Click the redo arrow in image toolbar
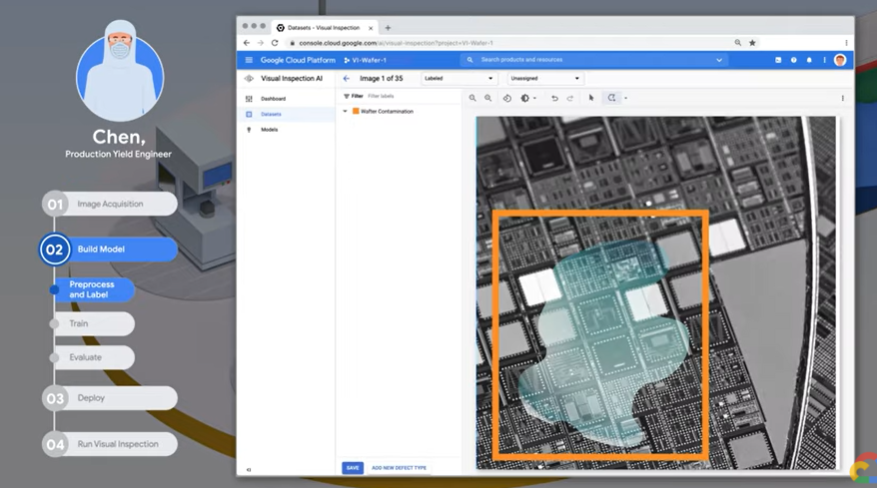This screenshot has width=877, height=488. click(570, 98)
